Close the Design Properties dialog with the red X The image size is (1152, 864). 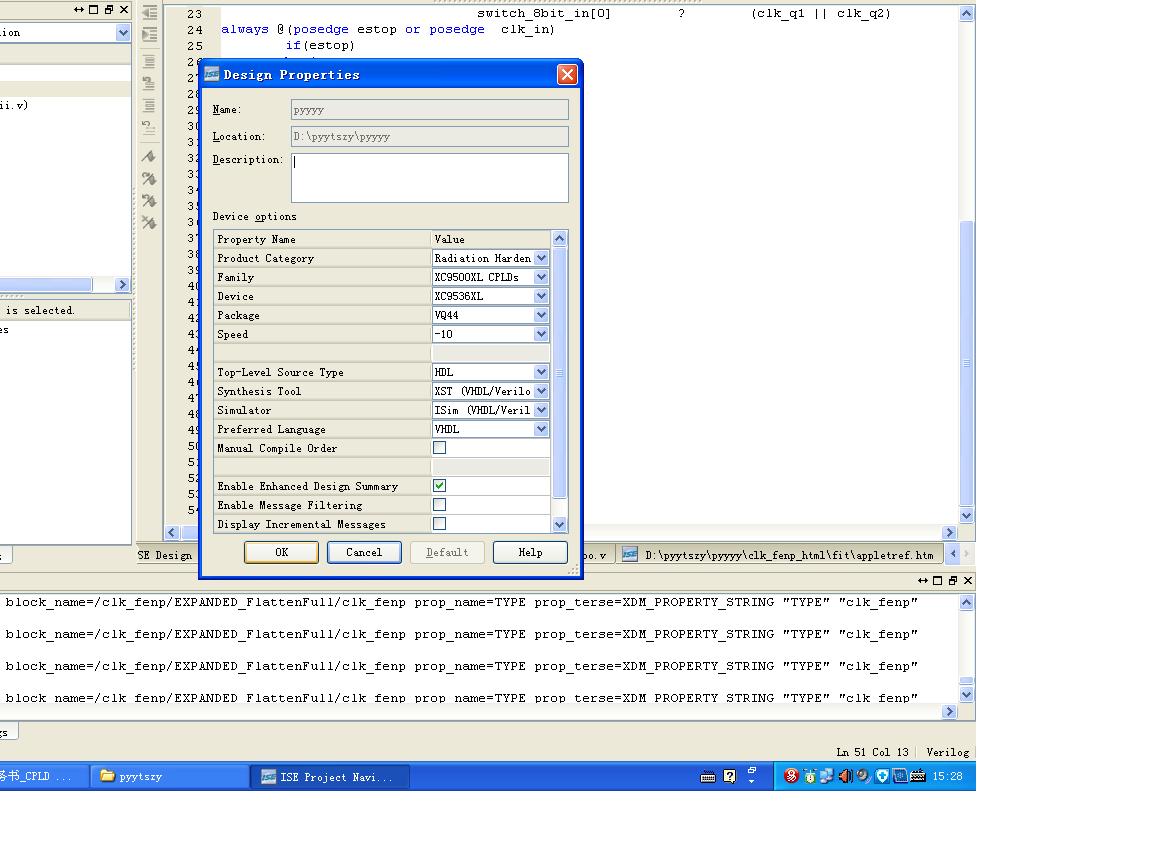[x=567, y=74]
